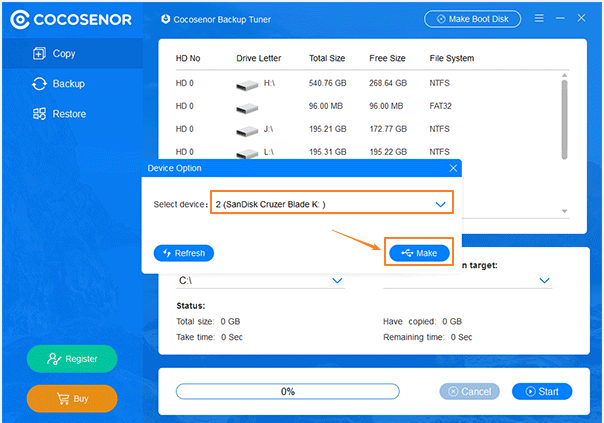Click the Buy button
The height and width of the screenshot is (423, 604).
coord(72,398)
